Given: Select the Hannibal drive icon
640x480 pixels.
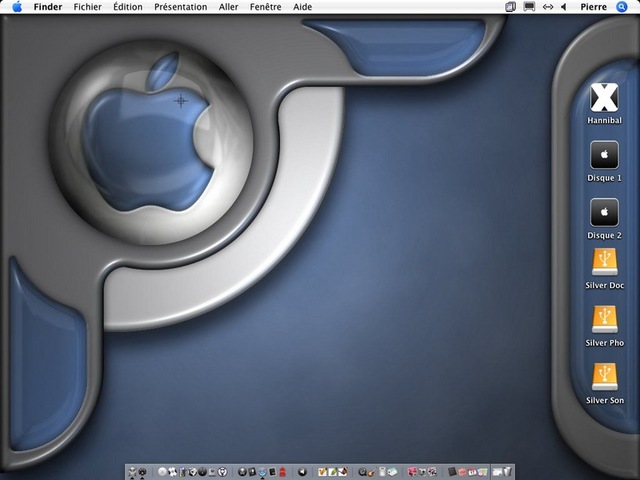Looking at the screenshot, I should click(x=604, y=98).
